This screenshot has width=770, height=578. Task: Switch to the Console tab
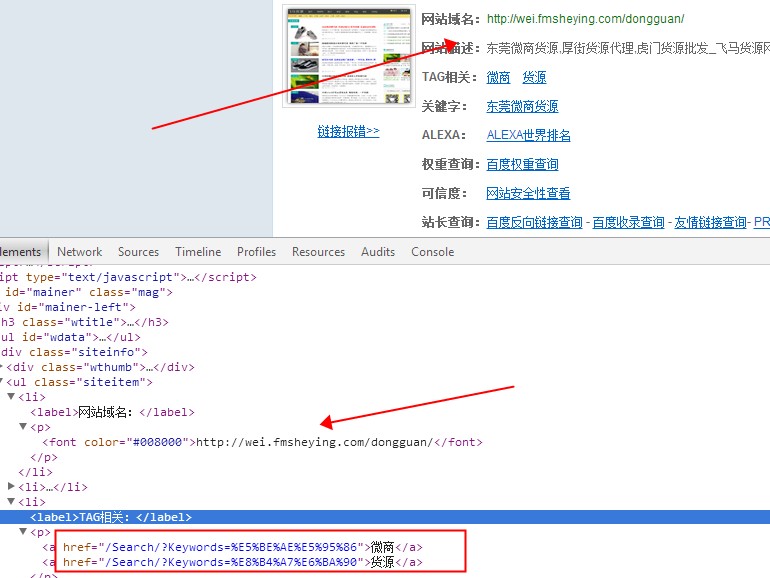point(432,252)
